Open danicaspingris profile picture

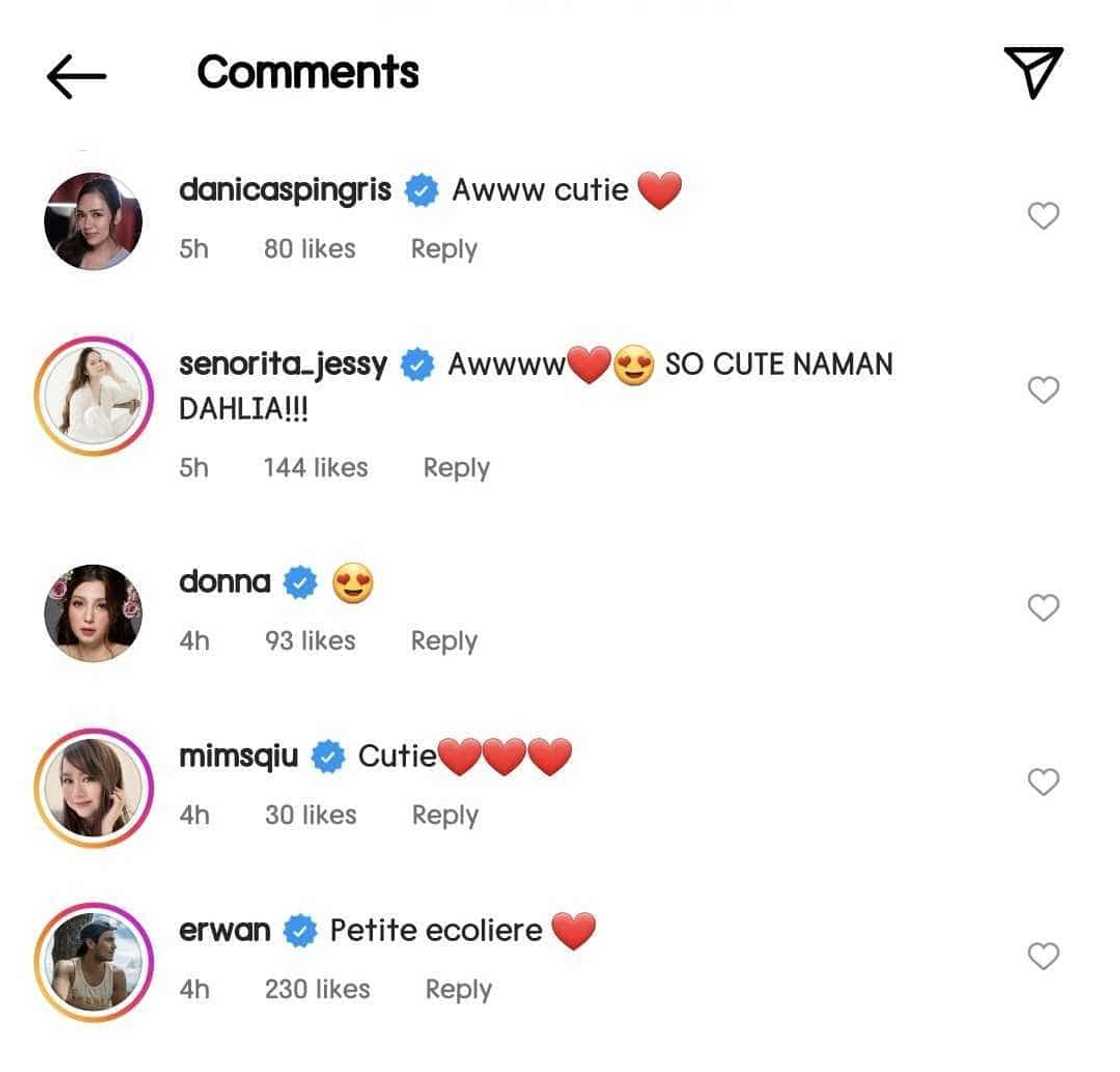point(93,221)
